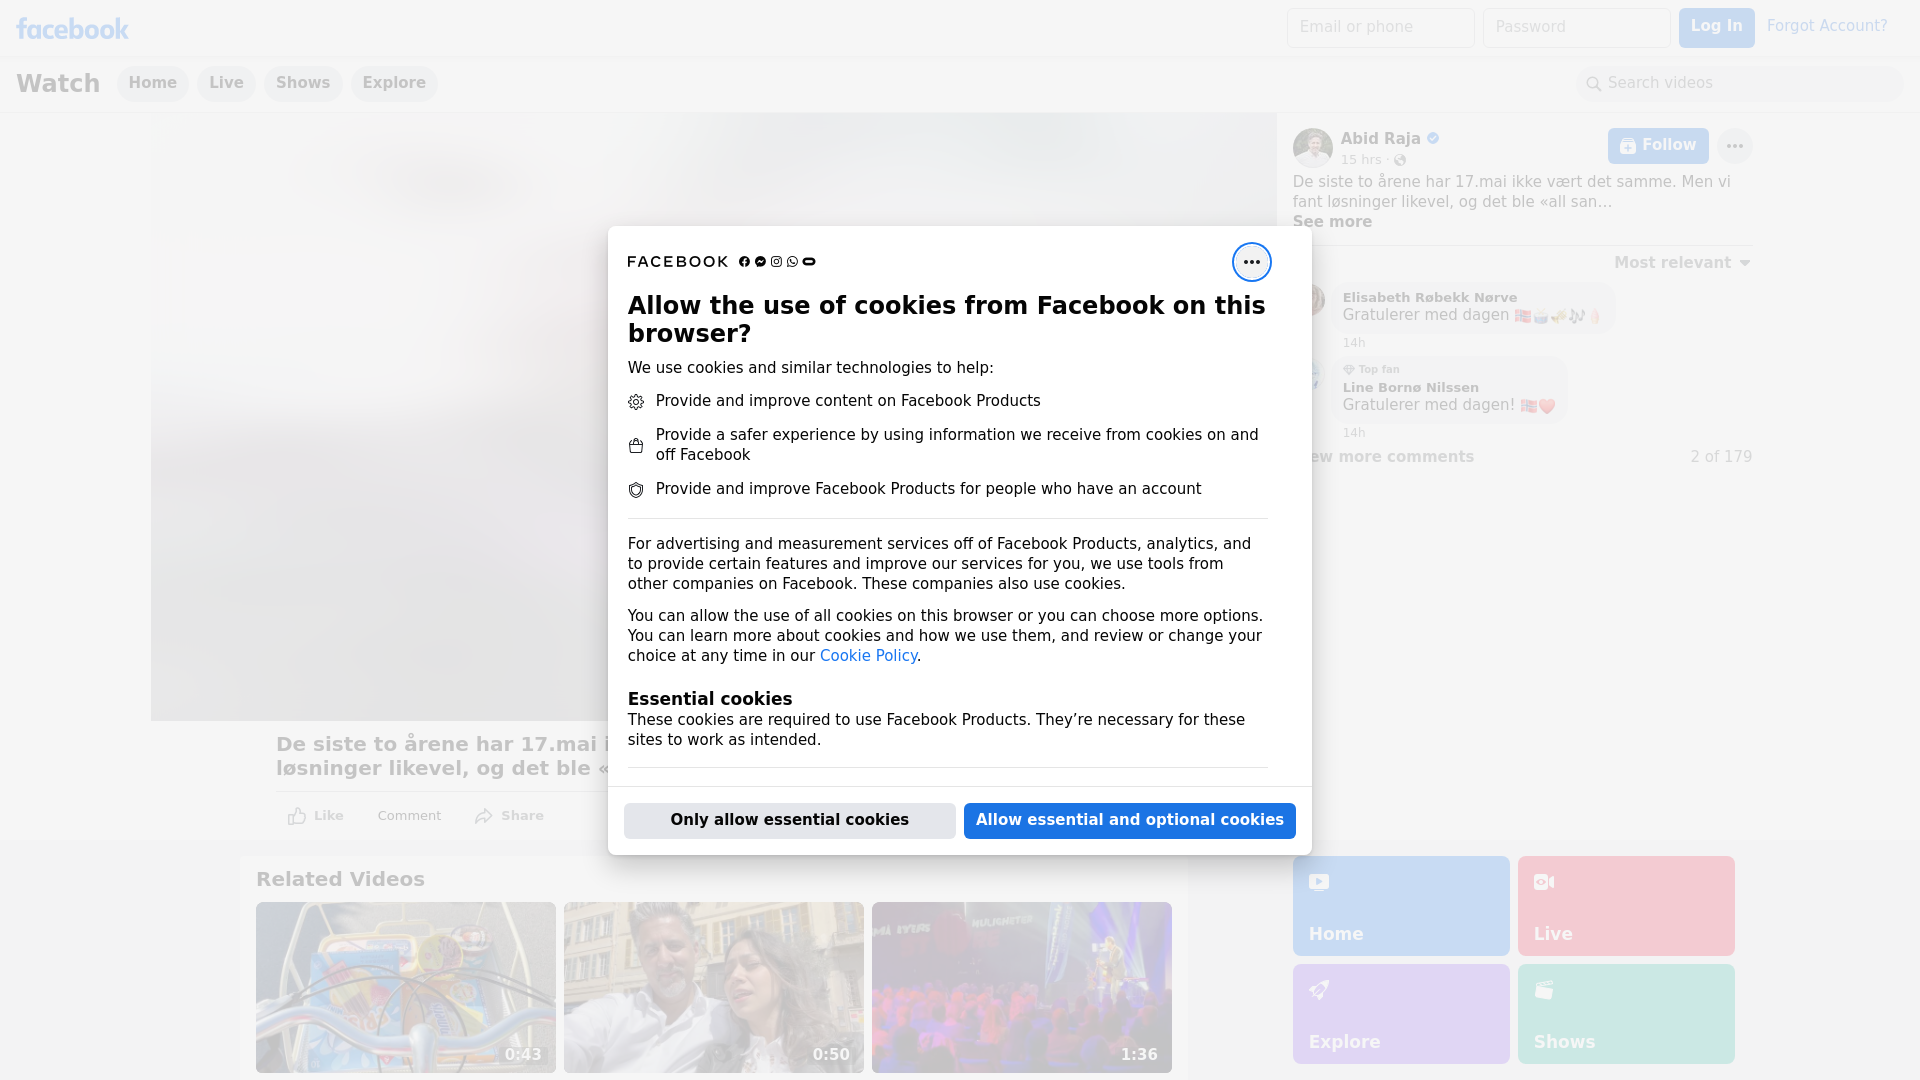Click the Abid Raja name link
The image size is (1920, 1080).
point(1380,139)
